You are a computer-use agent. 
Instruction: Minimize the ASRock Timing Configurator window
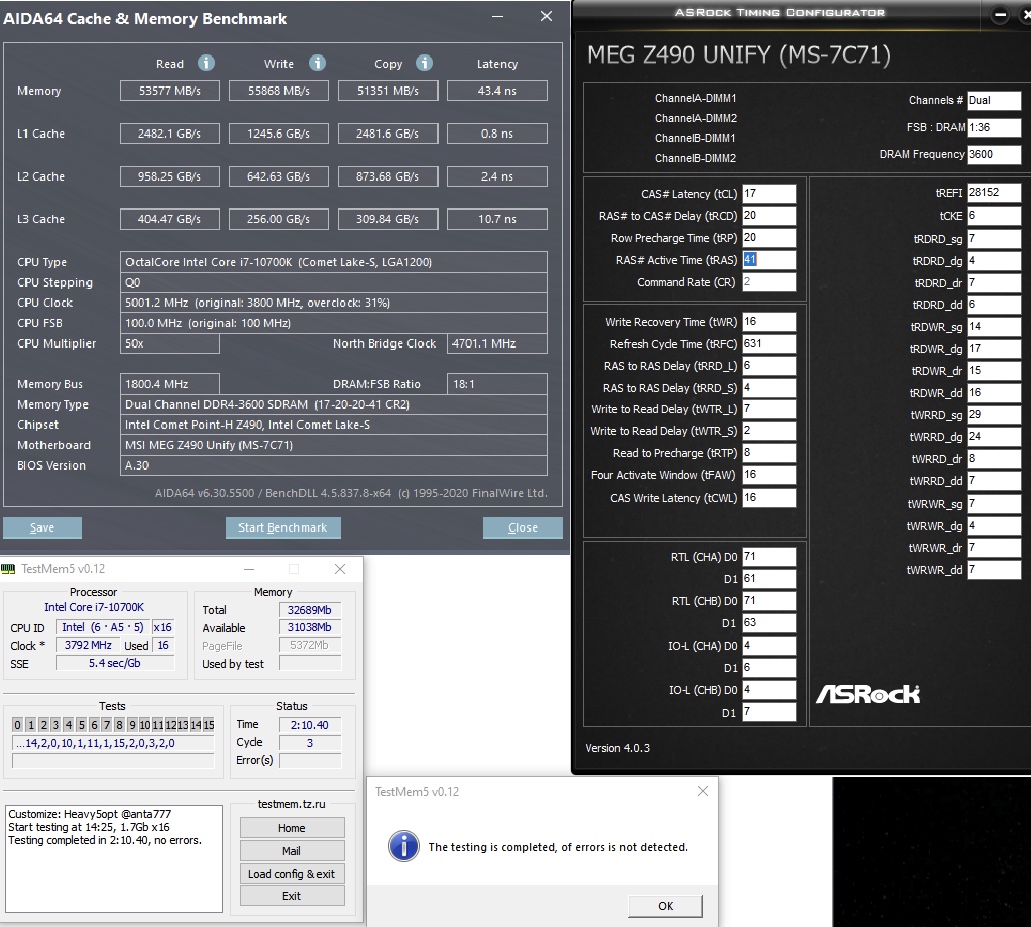pyautogui.click(x=1000, y=14)
